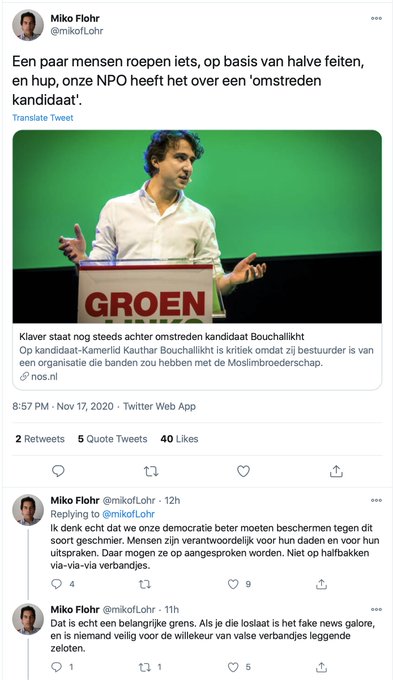This screenshot has height=680, width=393.
Task: View the 5 Quote Tweets list
Action: point(112,439)
